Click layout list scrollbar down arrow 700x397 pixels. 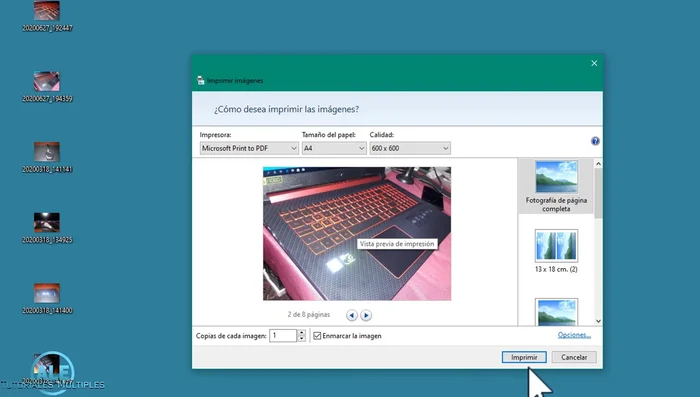pos(598,321)
